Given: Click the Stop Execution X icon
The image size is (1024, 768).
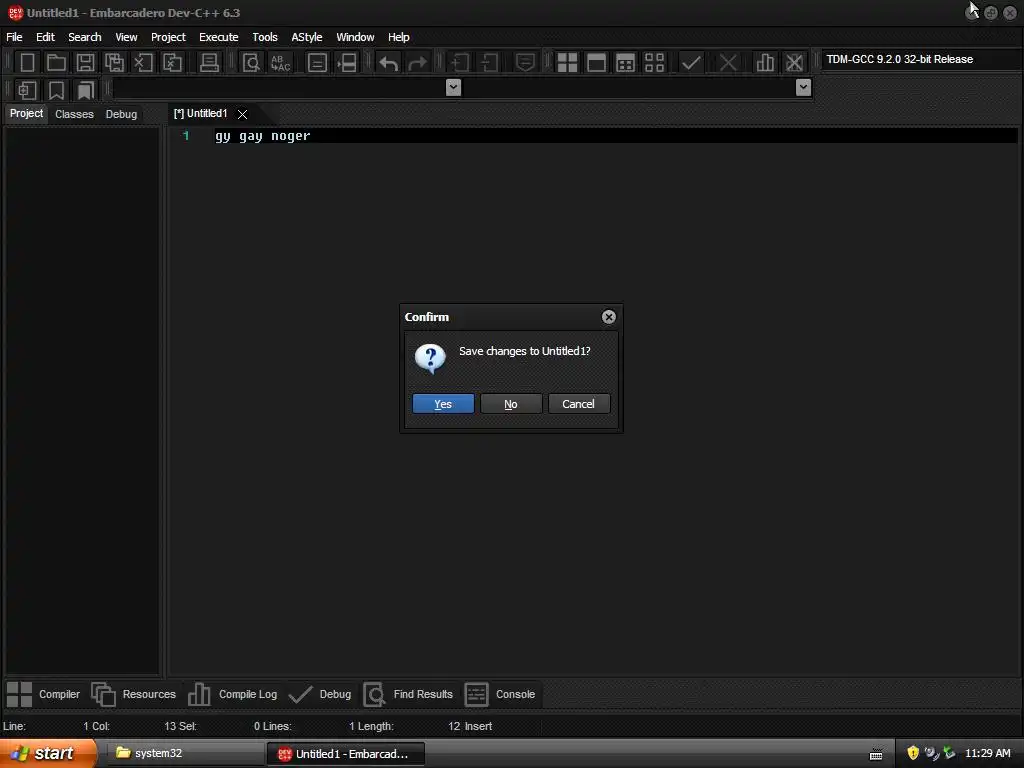Looking at the screenshot, I should pos(728,63).
